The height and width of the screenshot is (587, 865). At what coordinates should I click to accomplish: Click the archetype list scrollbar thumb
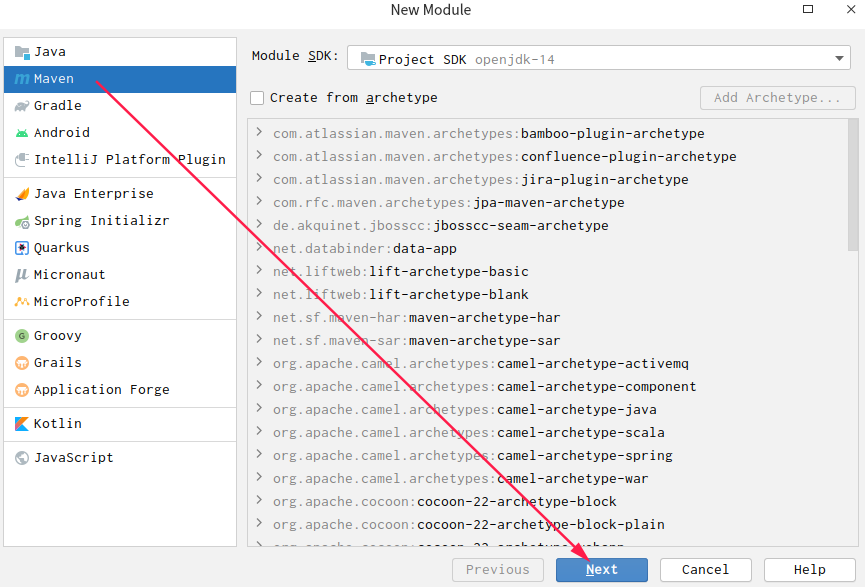tap(853, 185)
